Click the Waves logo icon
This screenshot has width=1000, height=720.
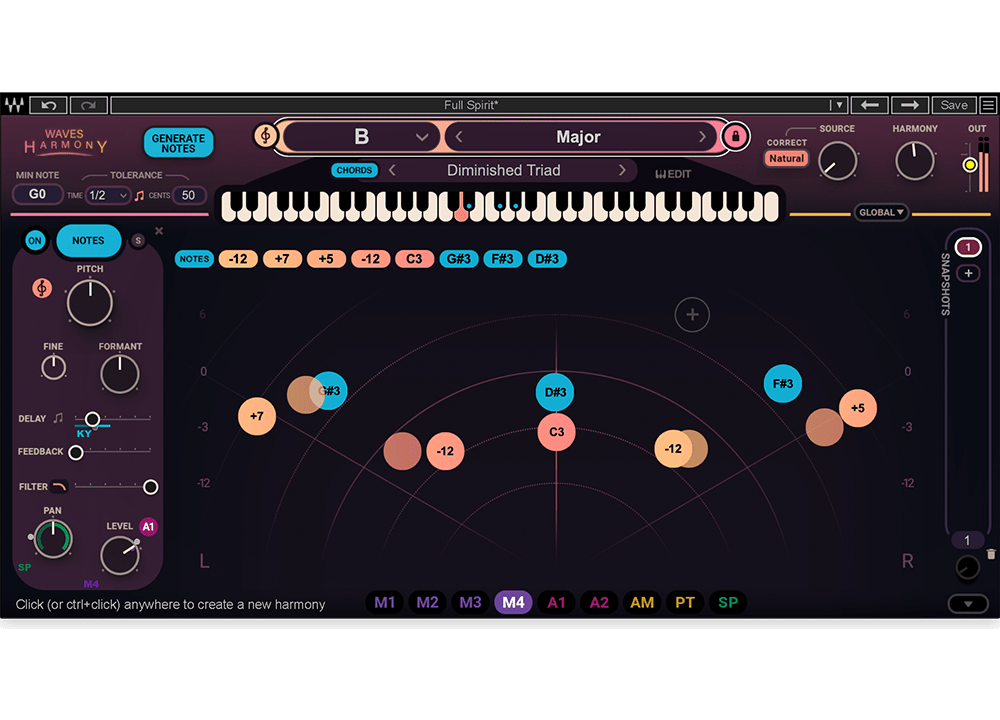click(14, 105)
